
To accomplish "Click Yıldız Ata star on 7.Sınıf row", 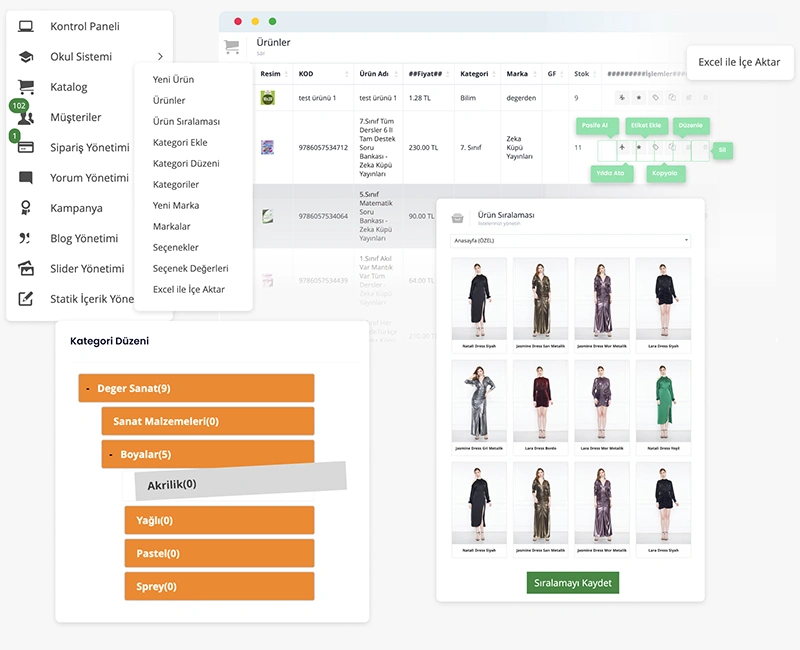I will coord(639,147).
